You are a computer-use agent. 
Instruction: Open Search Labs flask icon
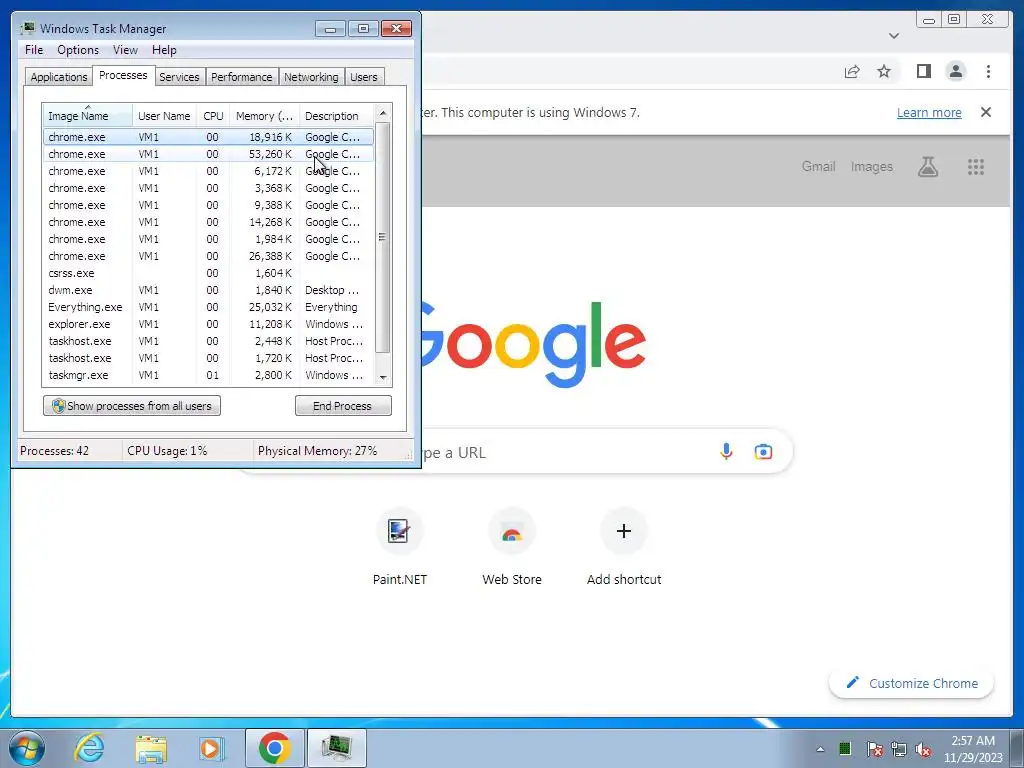pos(927,167)
